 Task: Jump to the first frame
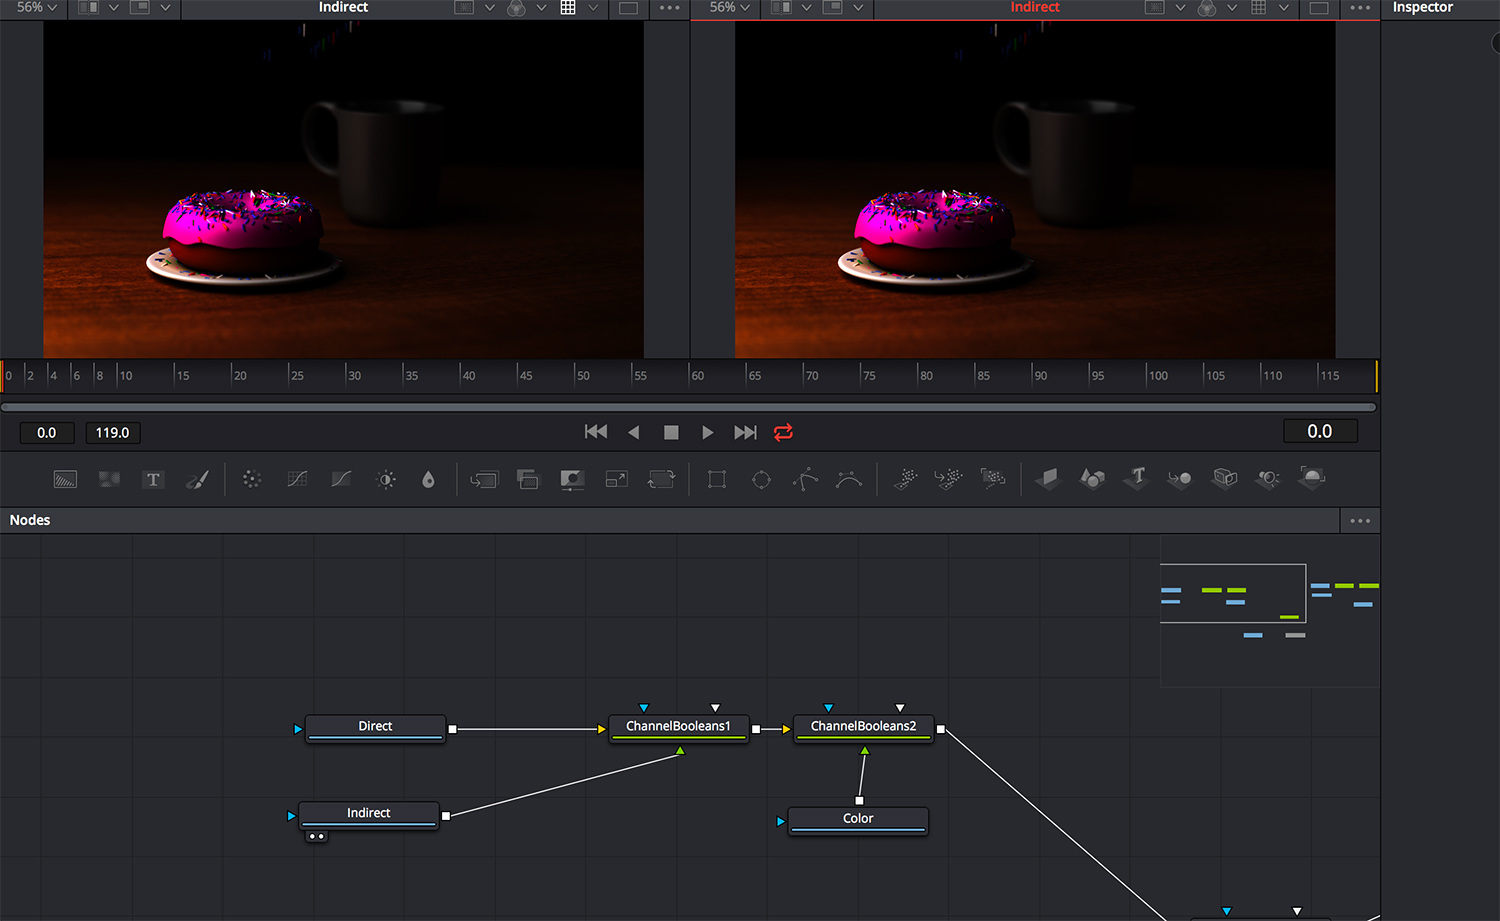coord(596,432)
